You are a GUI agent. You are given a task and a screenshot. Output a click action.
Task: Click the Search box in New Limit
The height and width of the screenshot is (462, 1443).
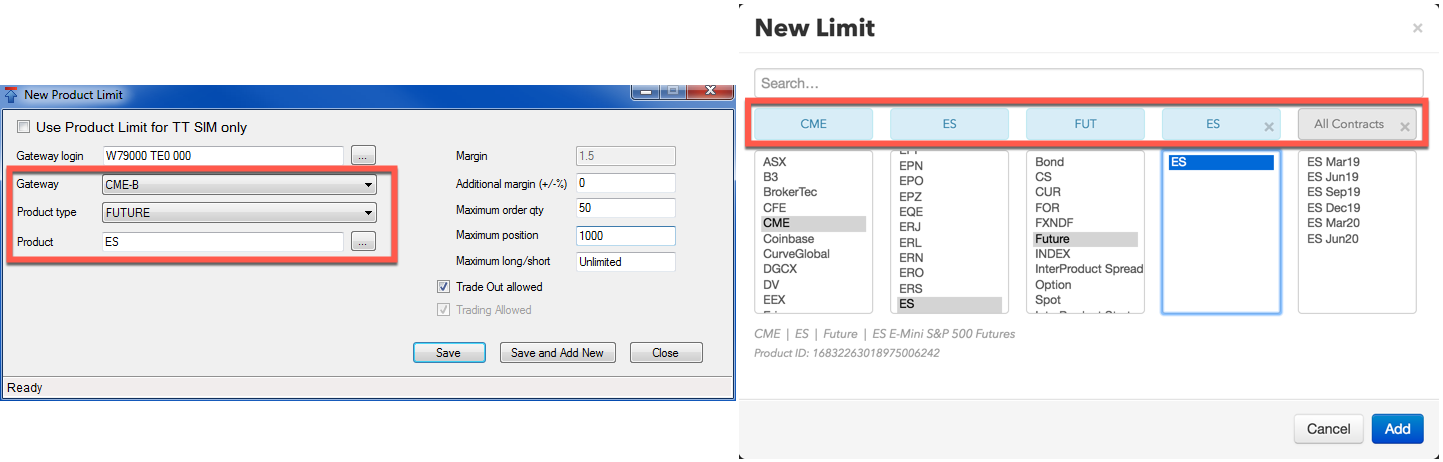pyautogui.click(x=1088, y=83)
